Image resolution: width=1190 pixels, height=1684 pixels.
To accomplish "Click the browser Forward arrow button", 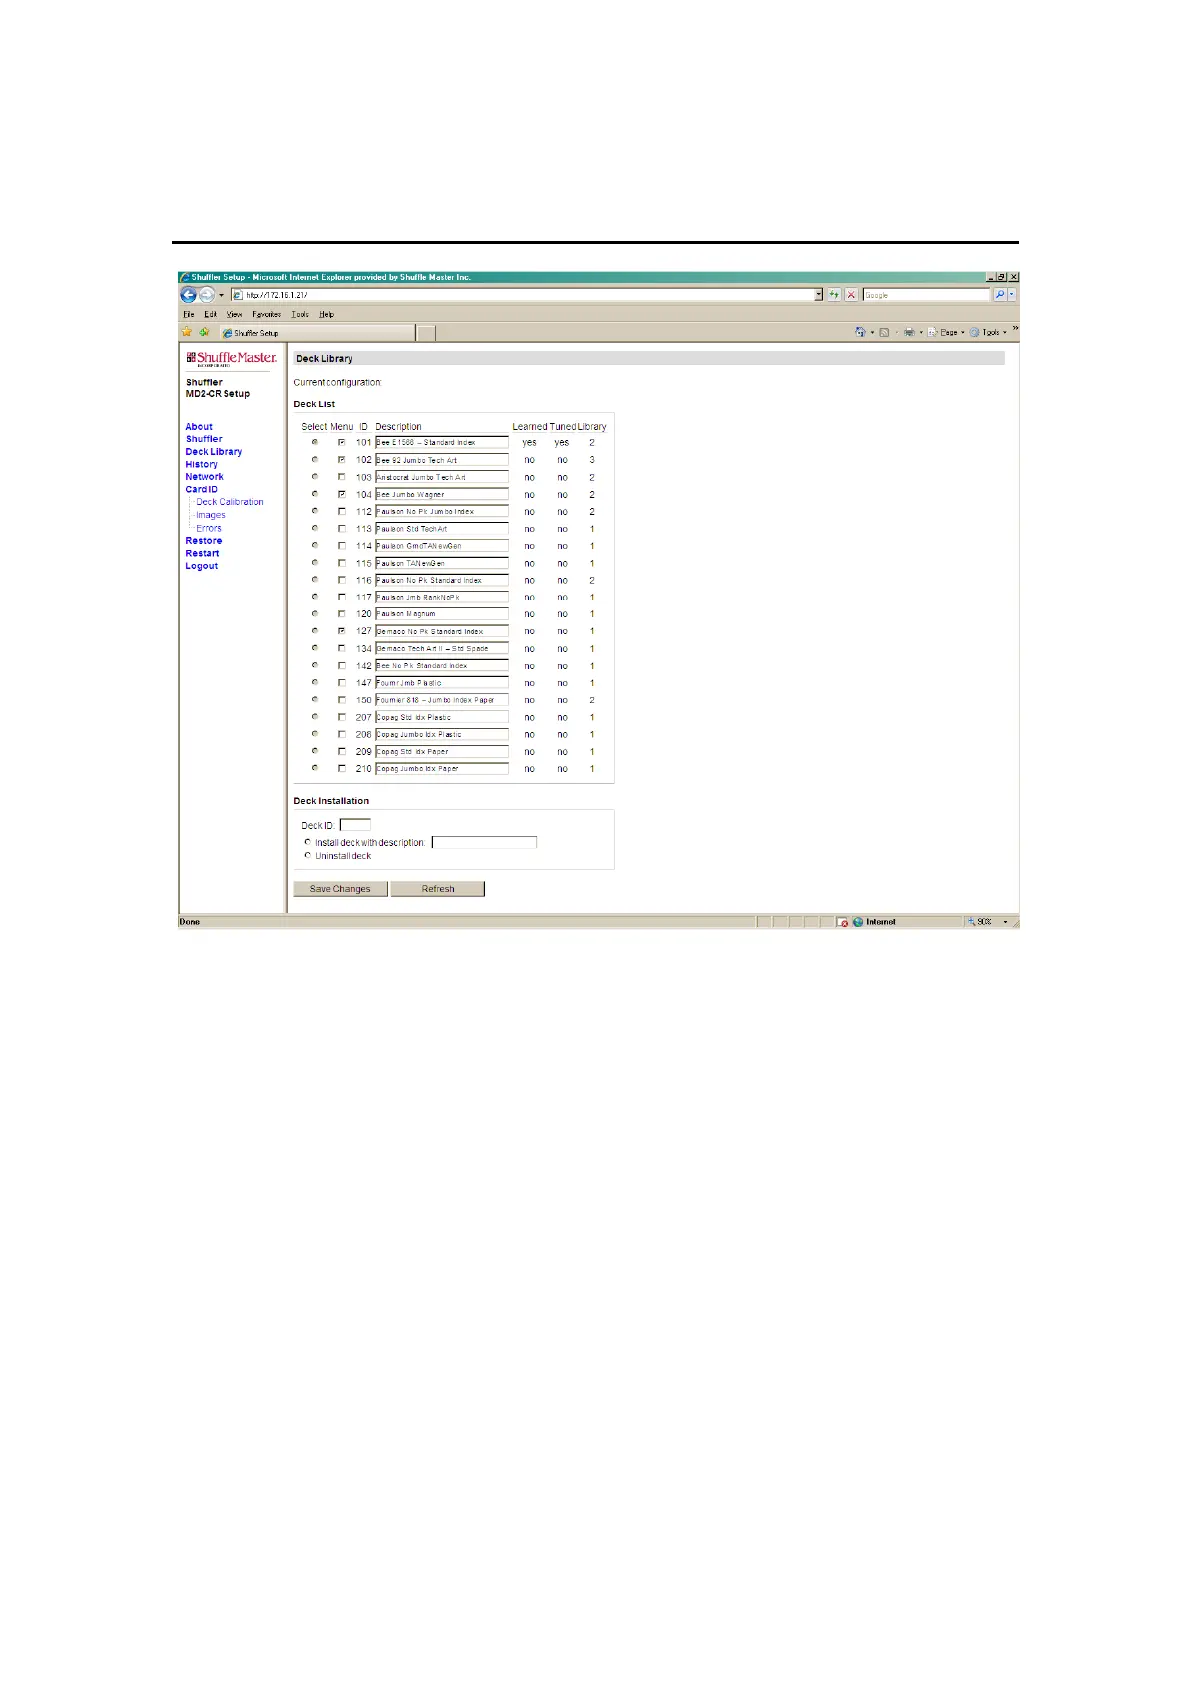I will click(x=206, y=295).
